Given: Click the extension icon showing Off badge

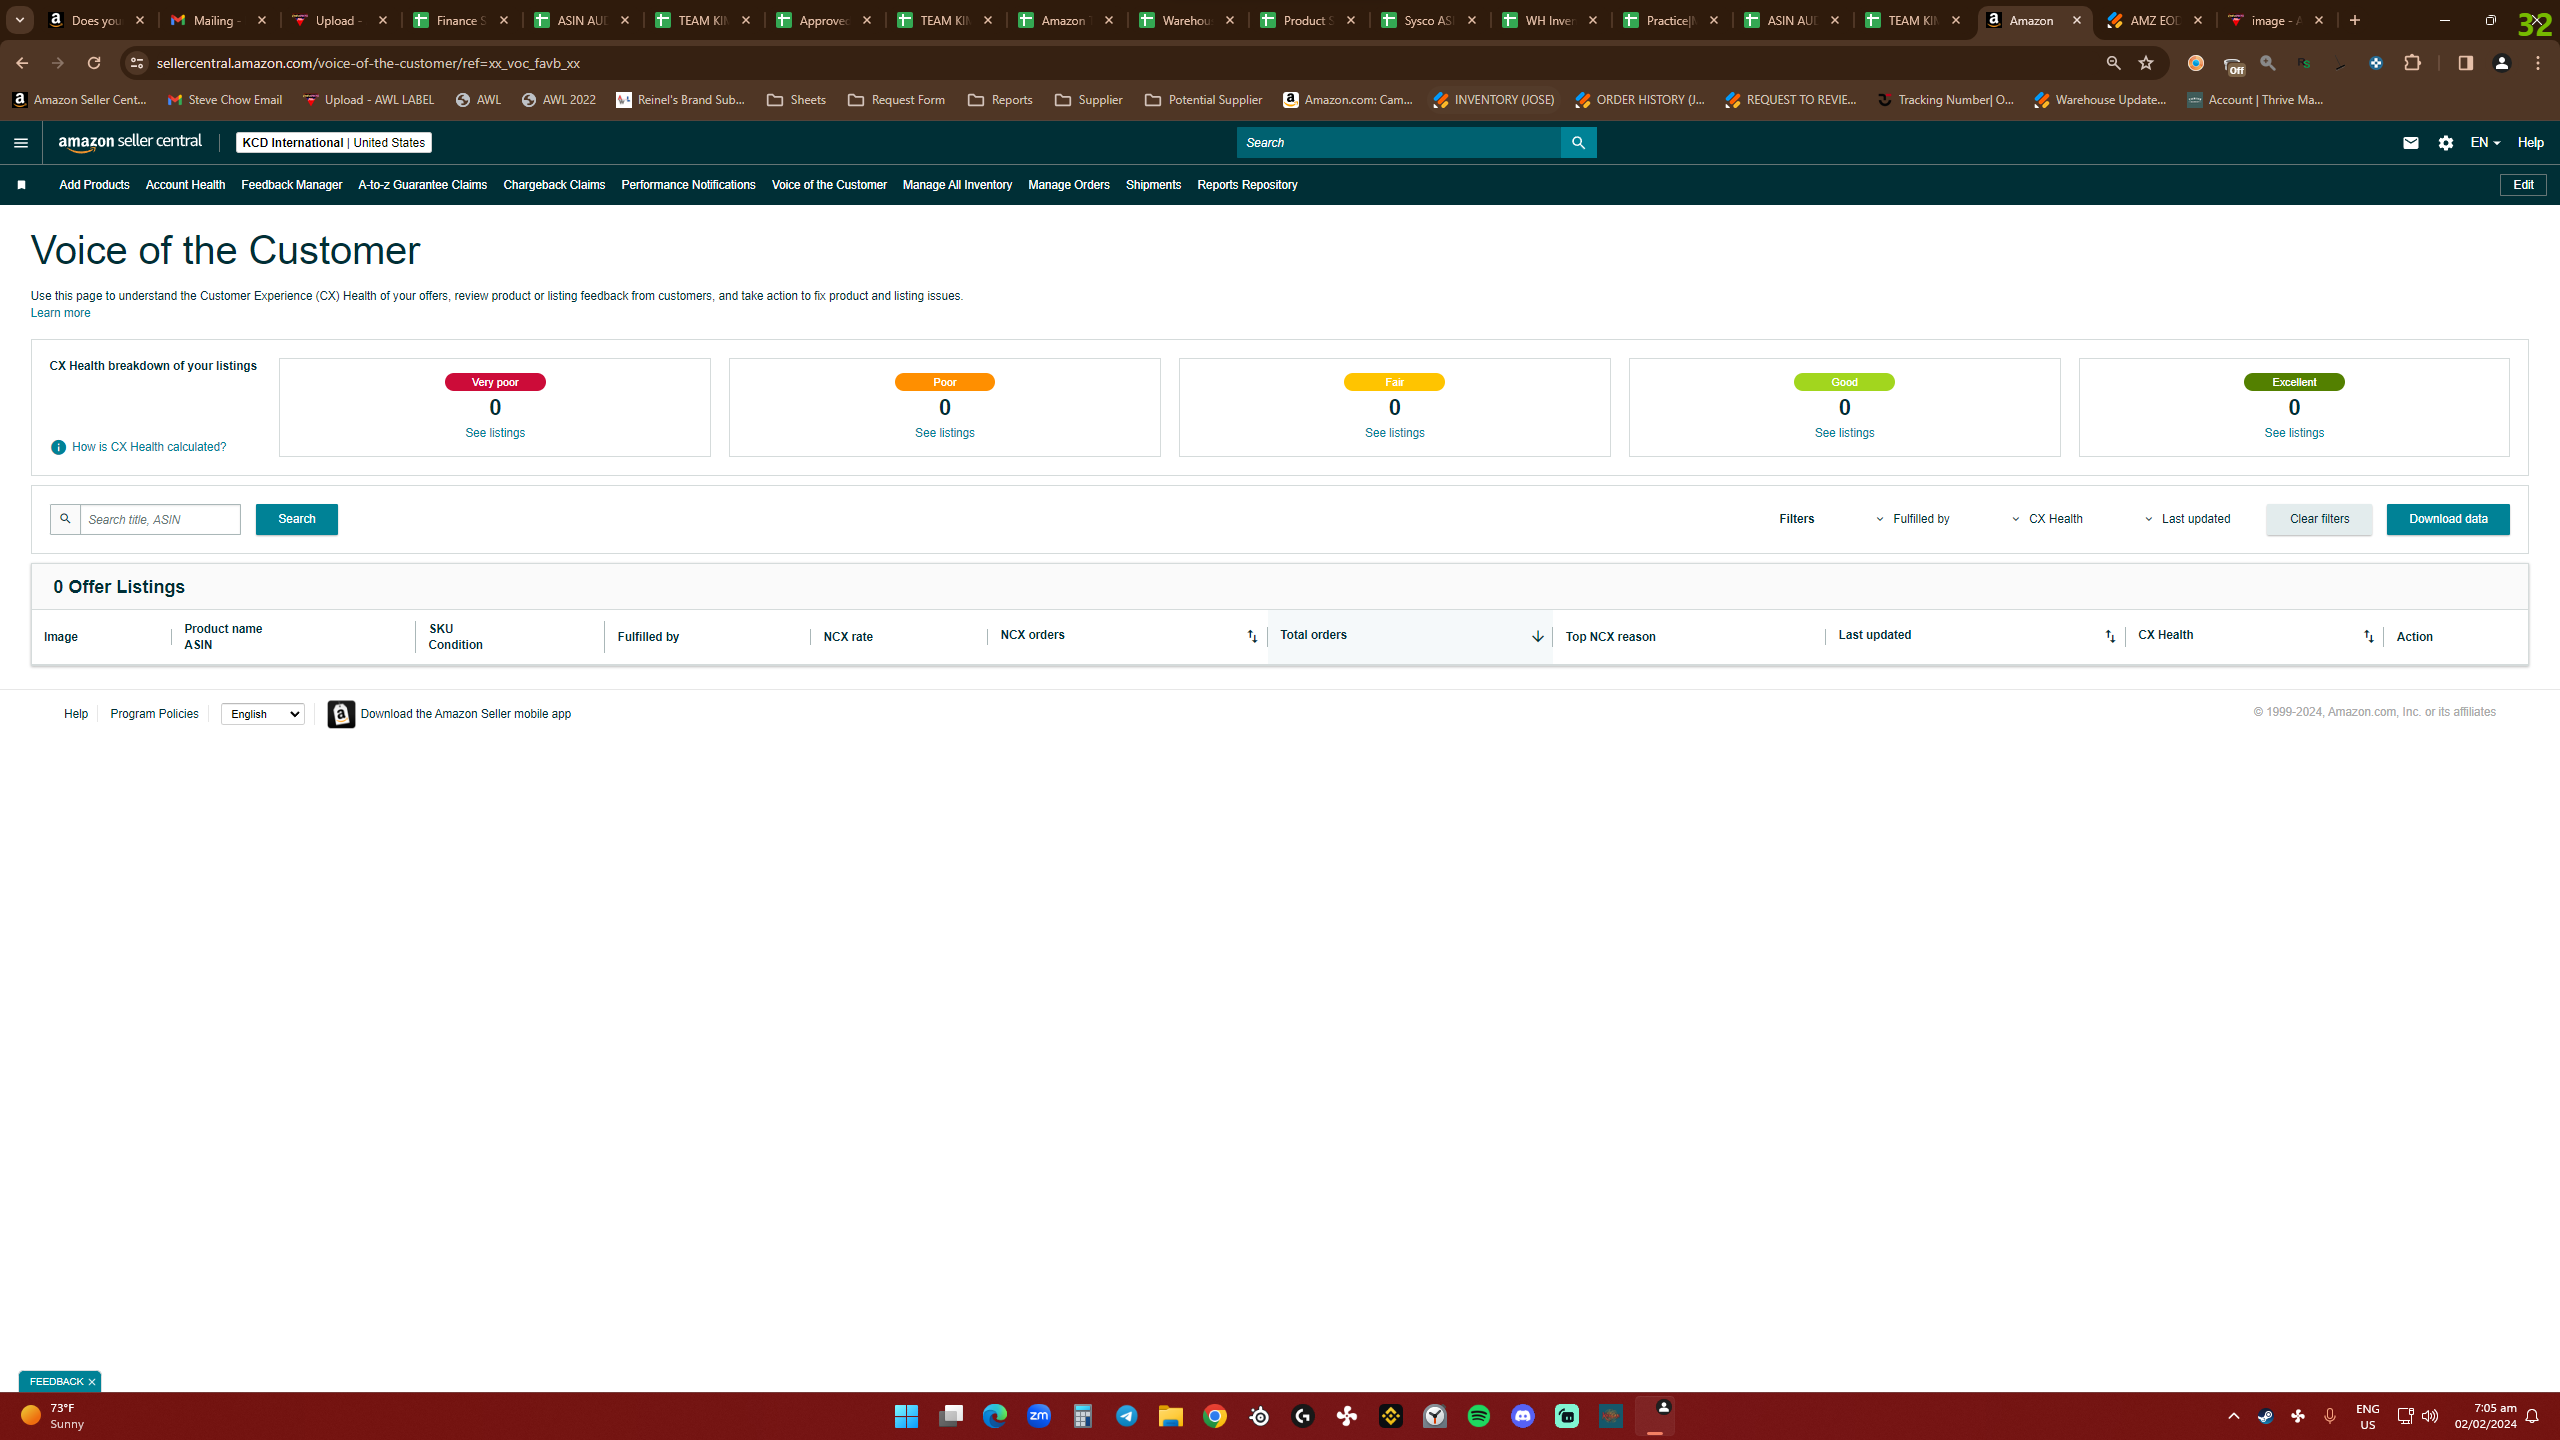Looking at the screenshot, I should (x=2232, y=65).
